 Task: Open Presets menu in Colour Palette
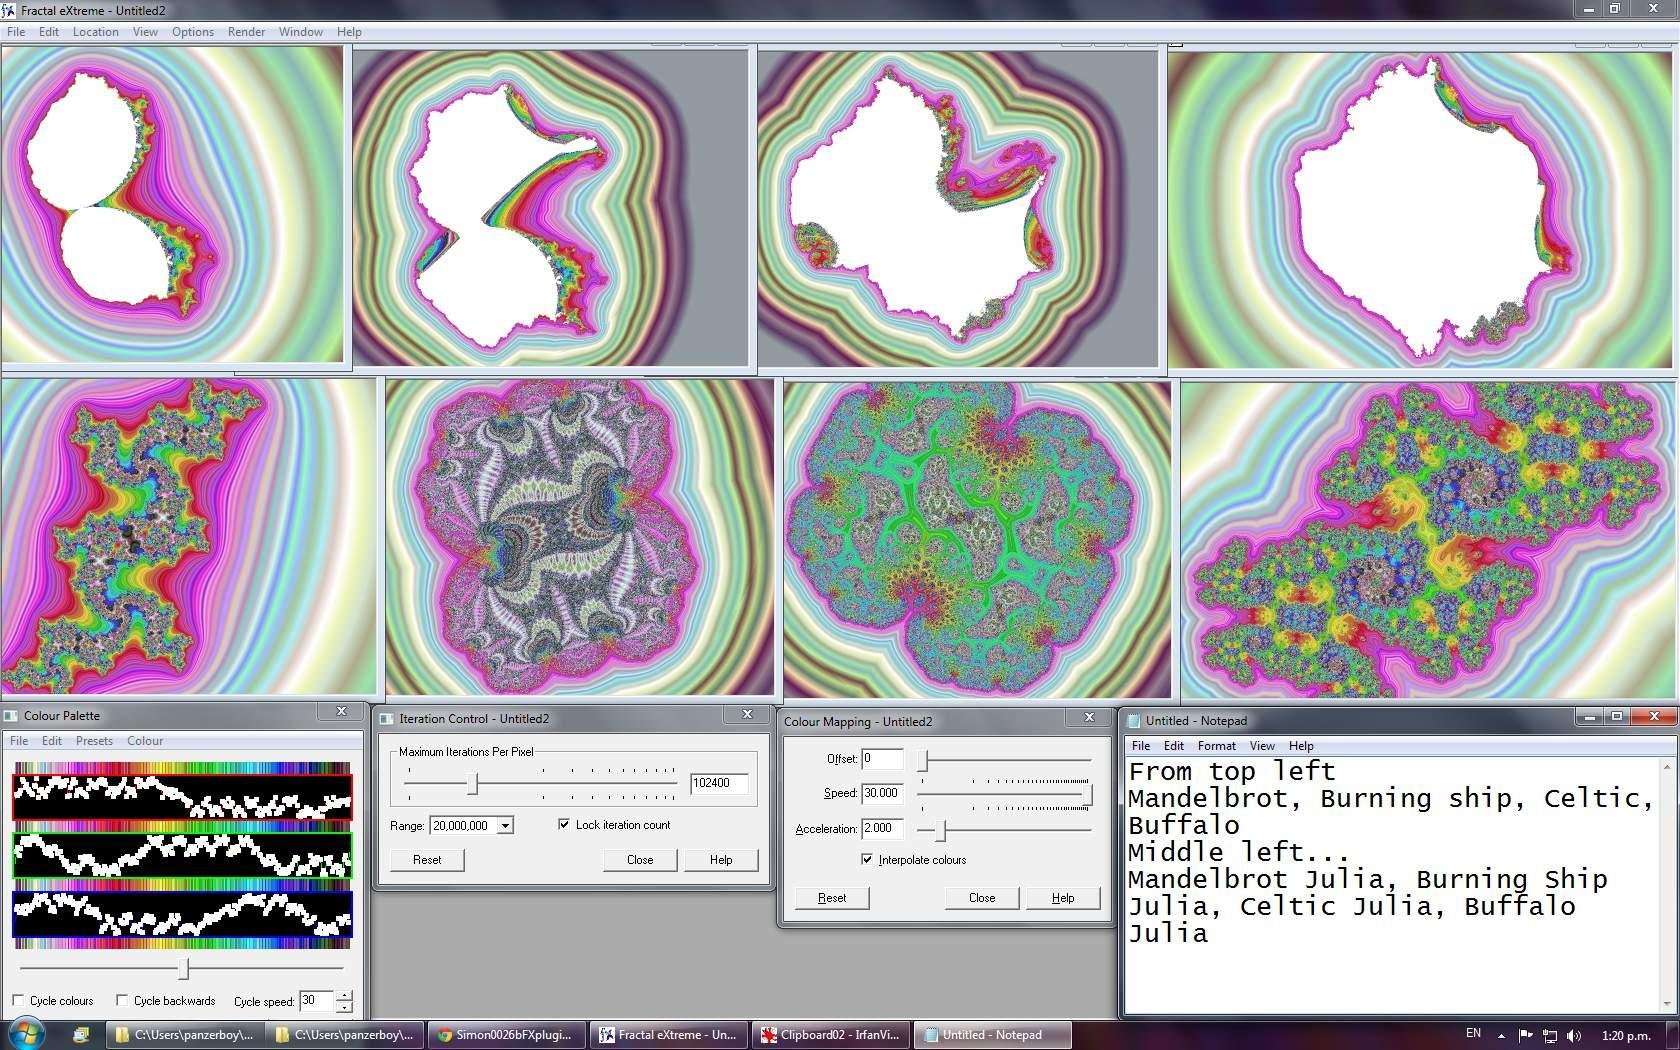click(x=94, y=741)
